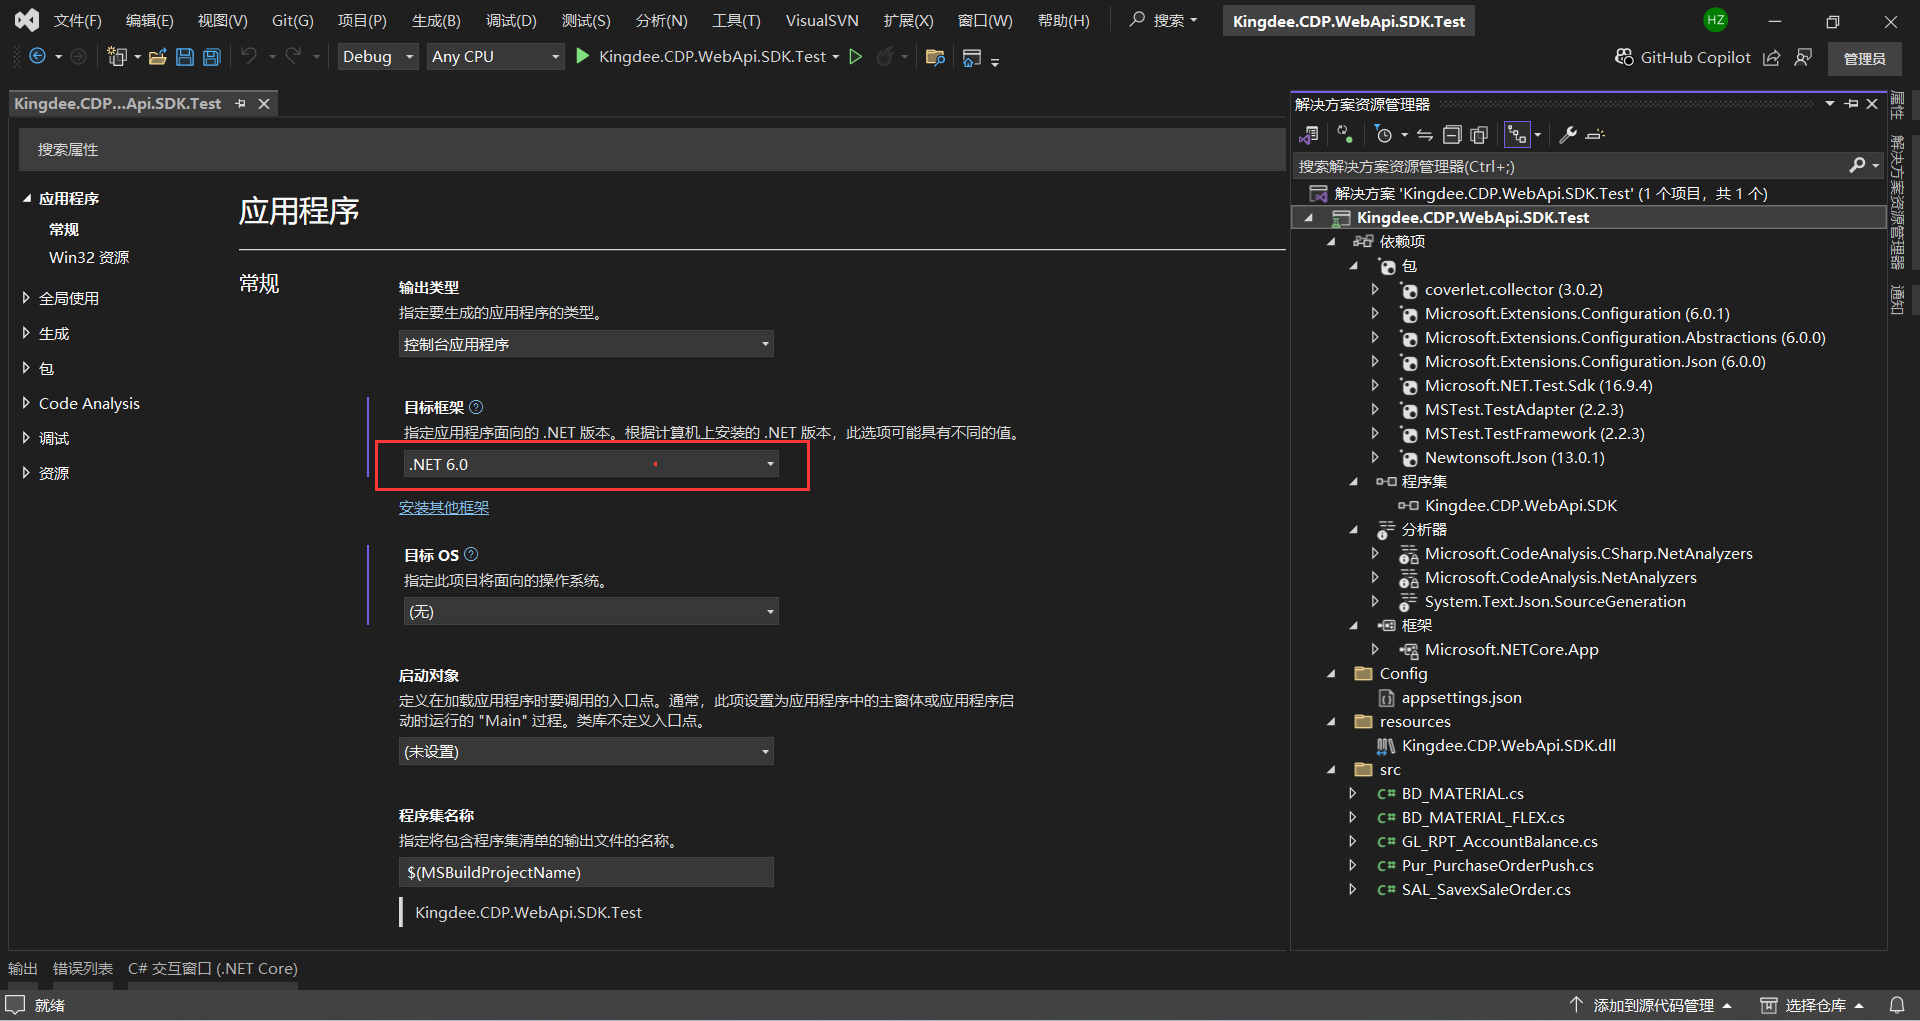This screenshot has width=1920, height=1021.
Task: Start without debugging using the outlined play icon
Action: click(x=856, y=57)
